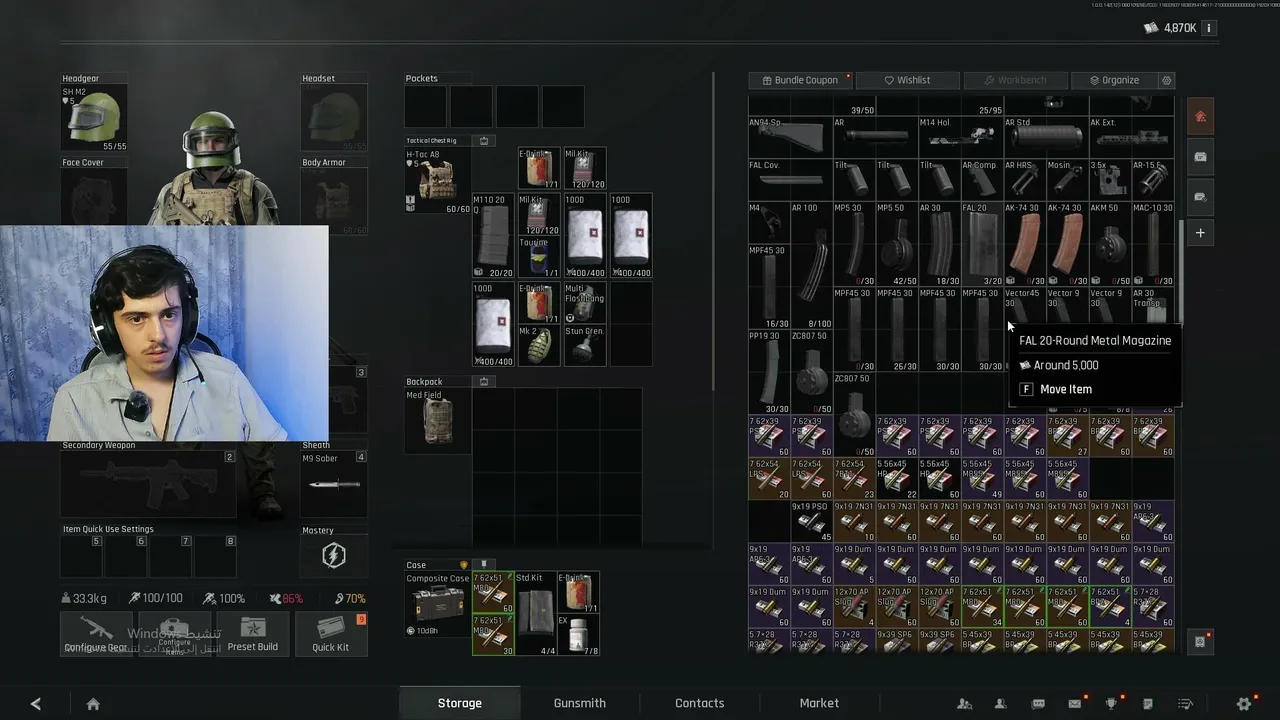This screenshot has height=720, width=1280.
Task: Select the AR 100 magazine
Action: click(x=811, y=265)
